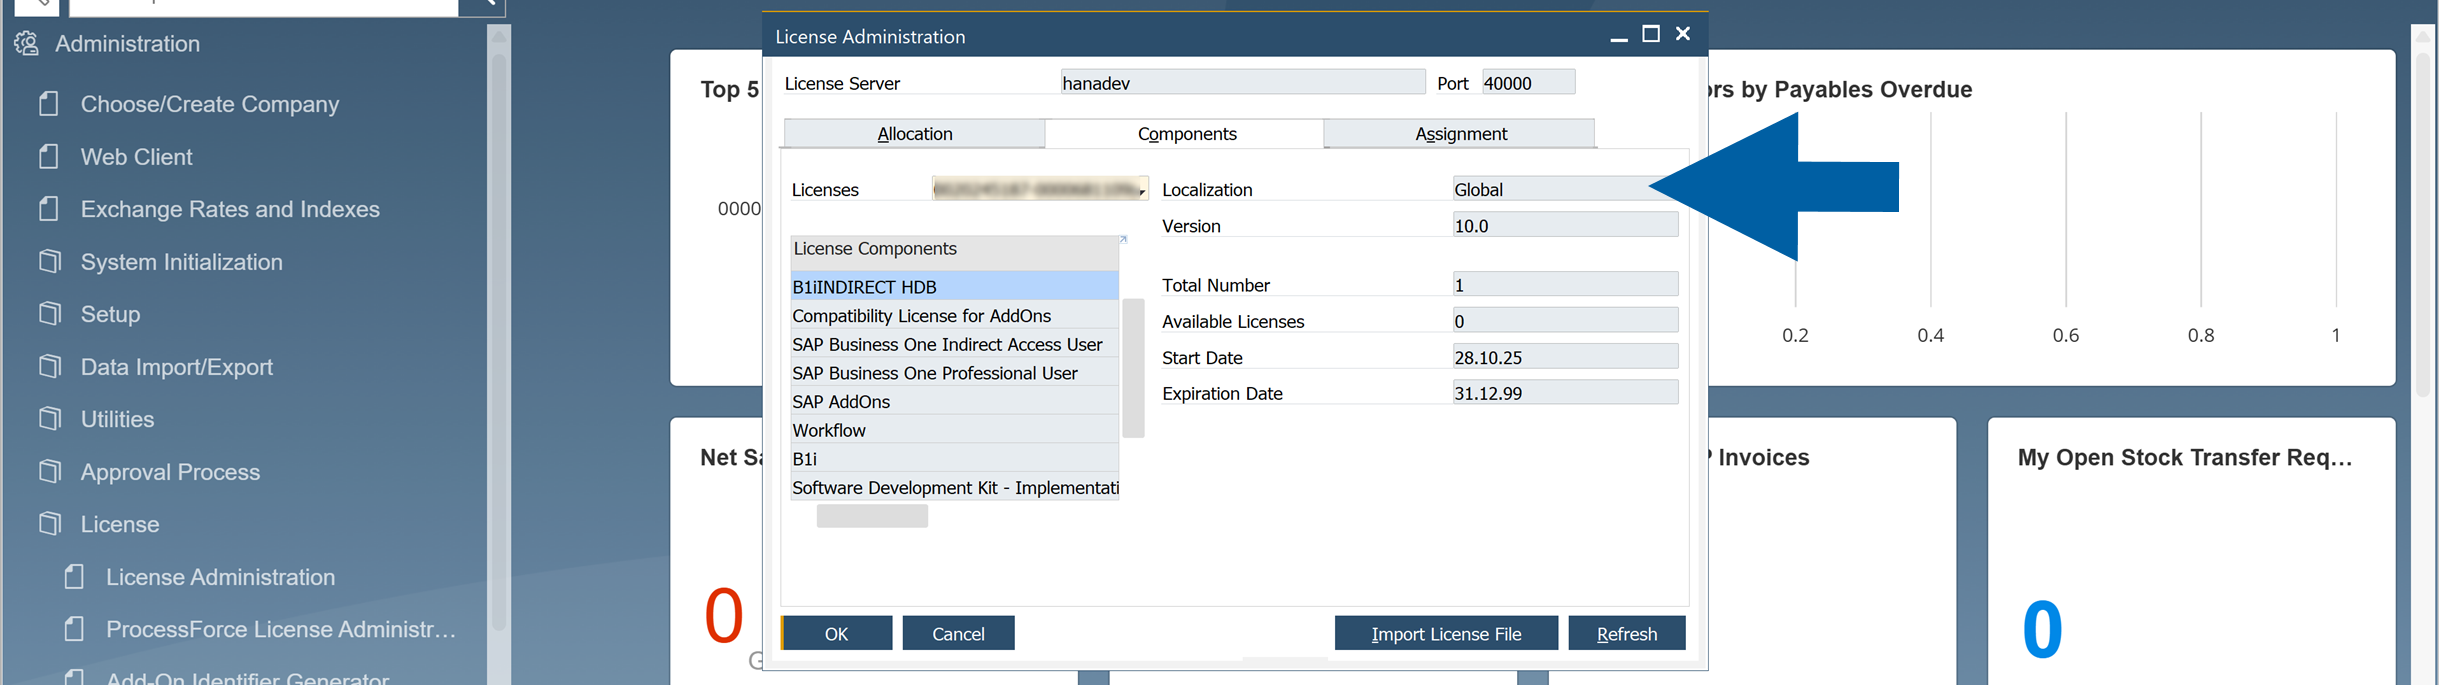Open the Web Client entry

click(x=136, y=157)
